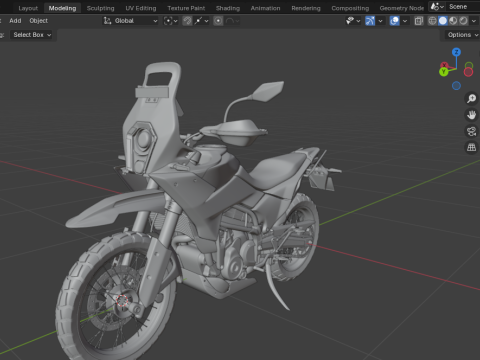Open the Texture Paint workspace tab

click(186, 8)
